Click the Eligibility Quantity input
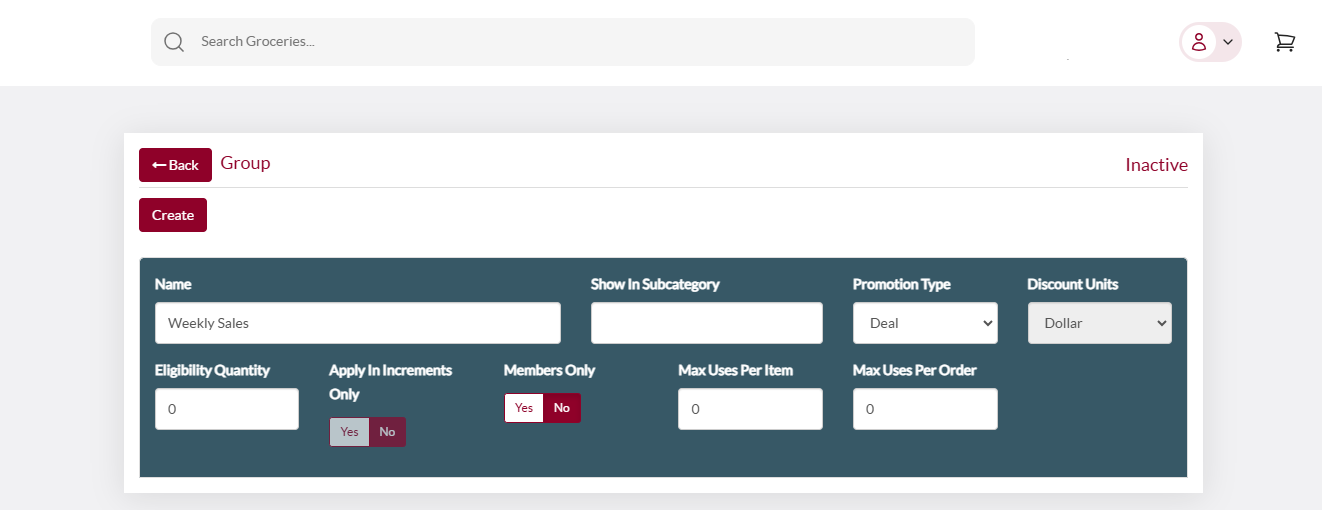The height and width of the screenshot is (510, 1322). pos(227,409)
